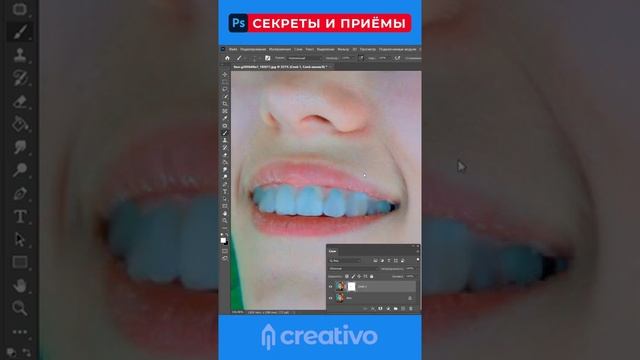
Task: Enable the airbrush icon in the options bar
Action: click(397, 58)
